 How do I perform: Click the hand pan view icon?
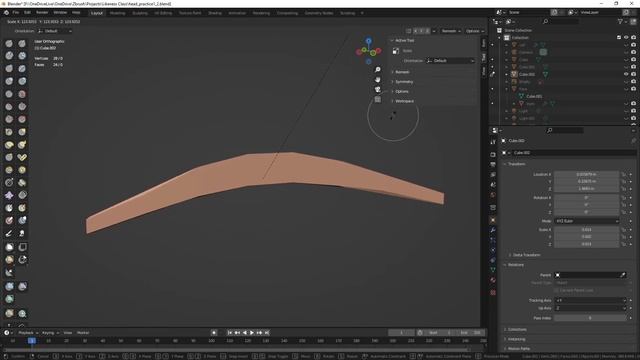378,80
